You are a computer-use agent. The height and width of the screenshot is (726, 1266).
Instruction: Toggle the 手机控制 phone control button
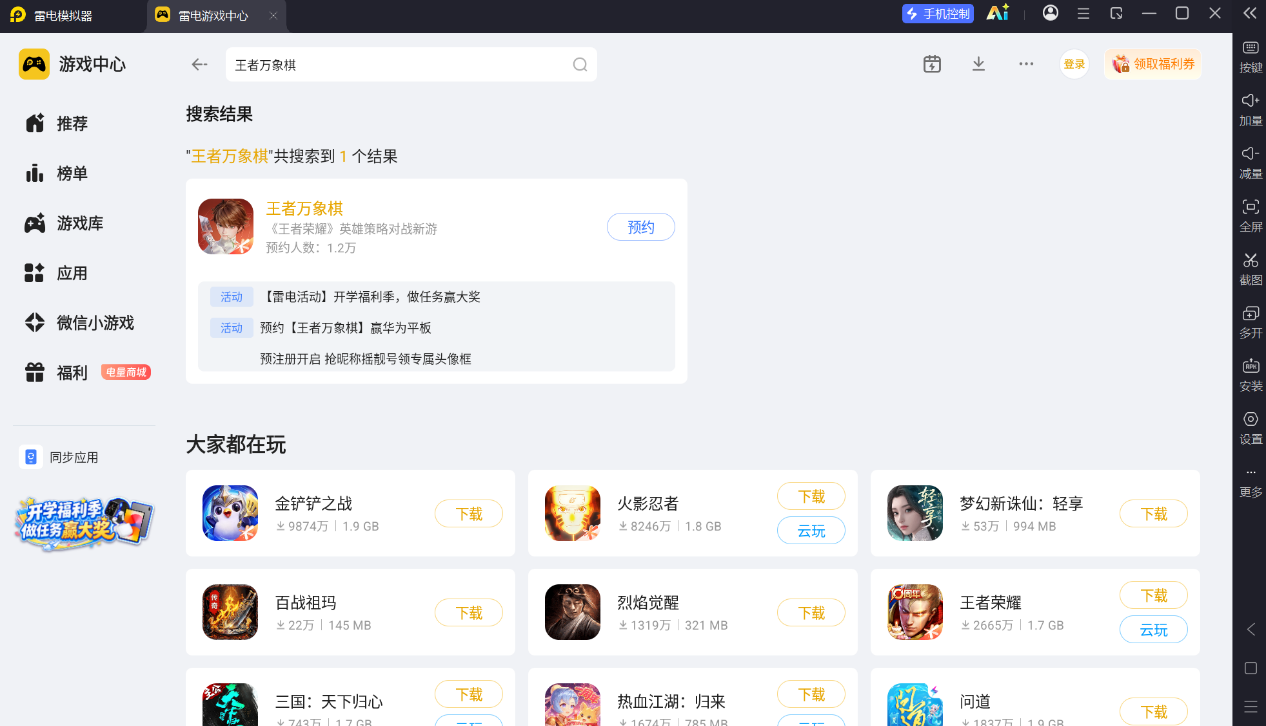pyautogui.click(x=938, y=14)
